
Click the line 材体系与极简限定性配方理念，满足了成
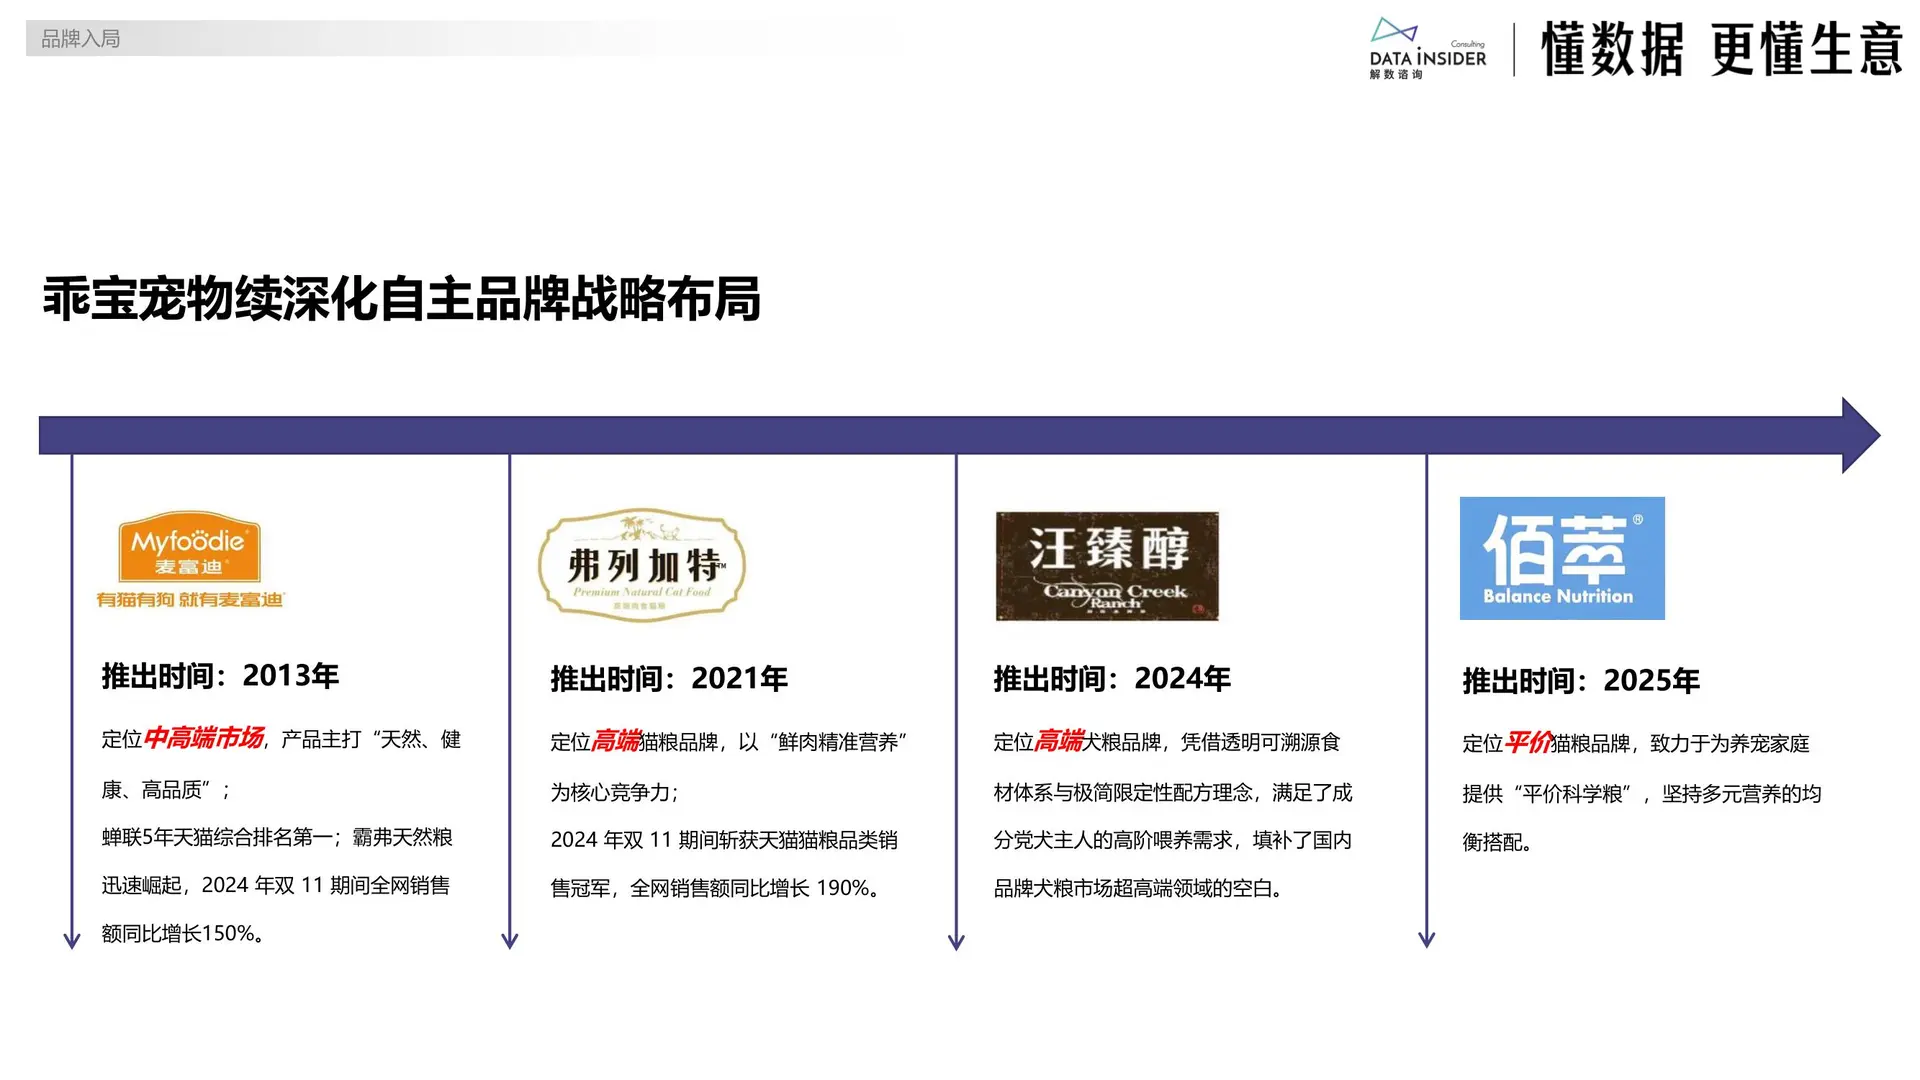[1173, 793]
